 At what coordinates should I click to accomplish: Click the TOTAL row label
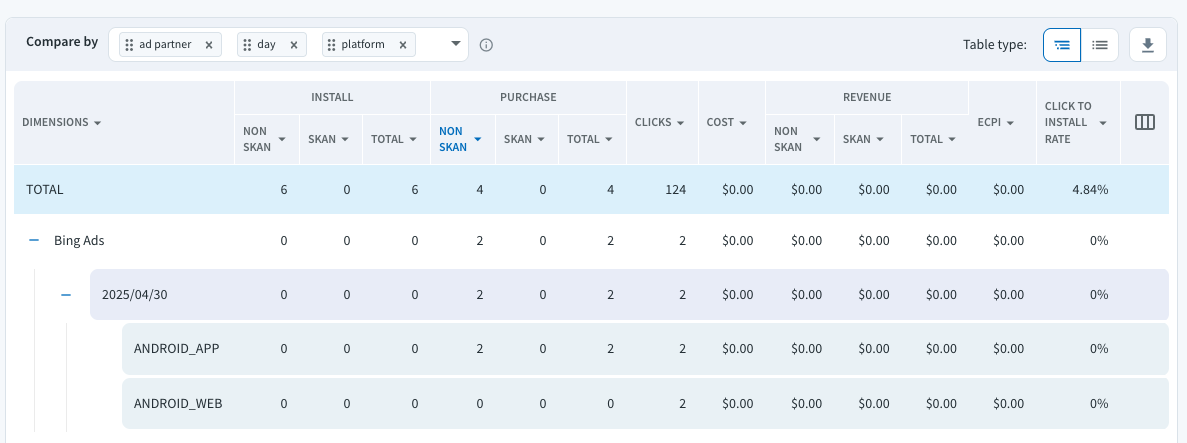(45, 189)
